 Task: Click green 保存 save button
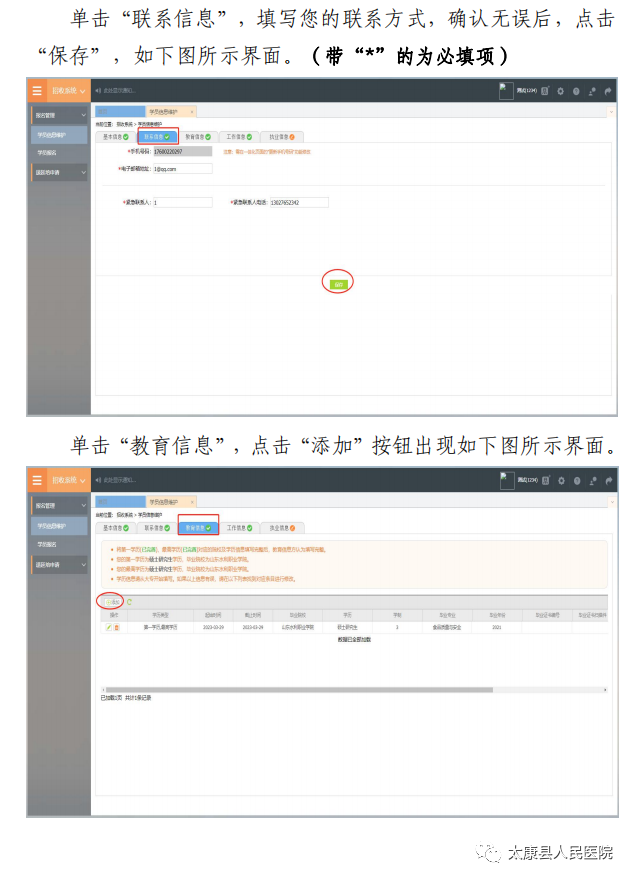[x=338, y=284]
